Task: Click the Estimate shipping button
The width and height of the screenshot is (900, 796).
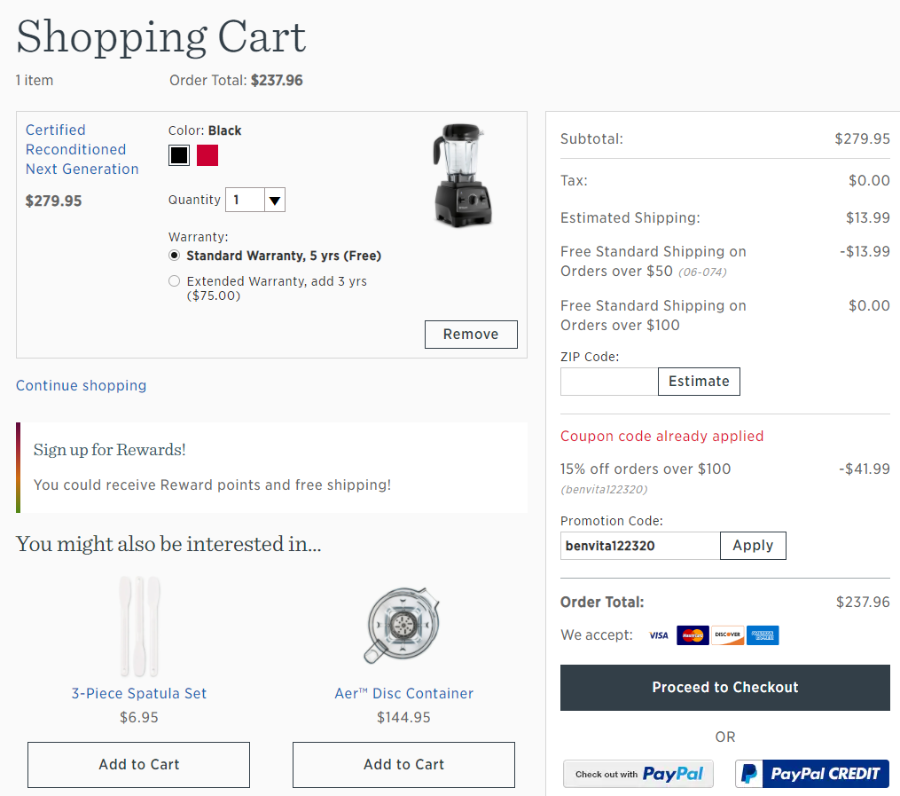Action: click(699, 381)
